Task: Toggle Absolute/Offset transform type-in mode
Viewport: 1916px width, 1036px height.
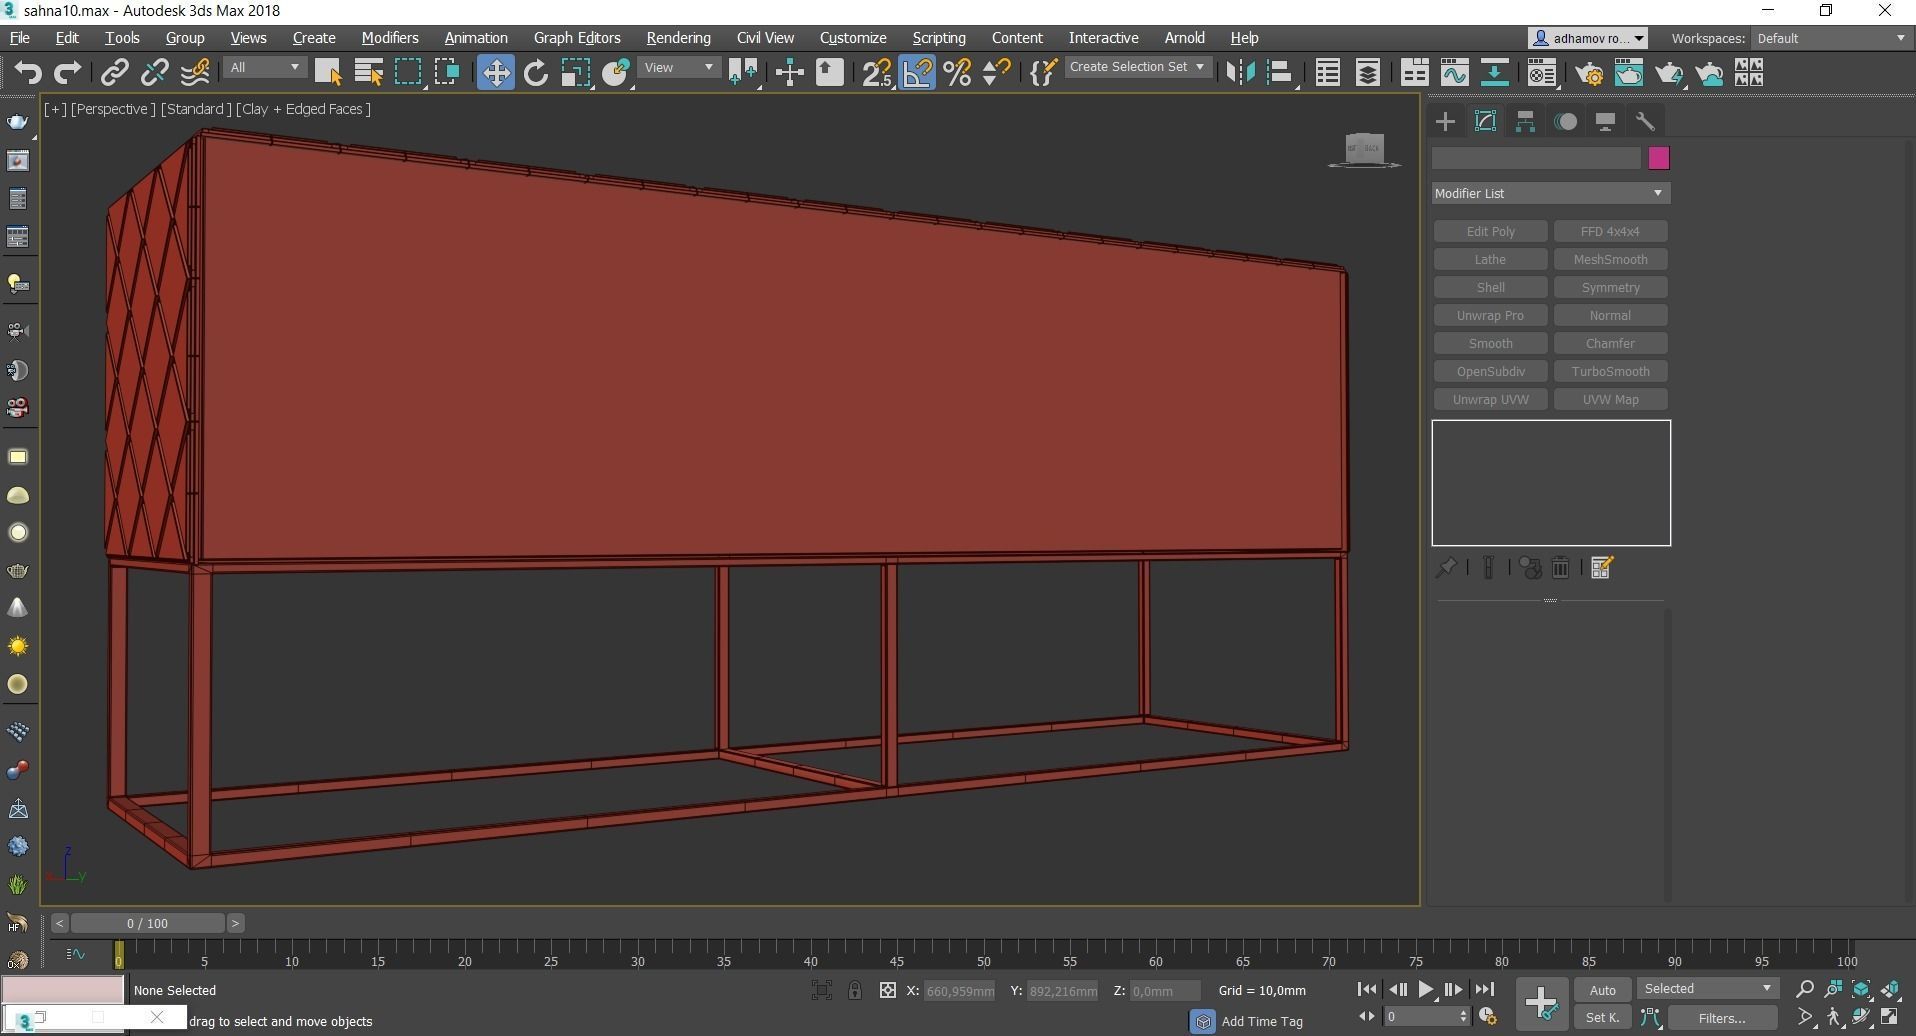Action: (887, 990)
